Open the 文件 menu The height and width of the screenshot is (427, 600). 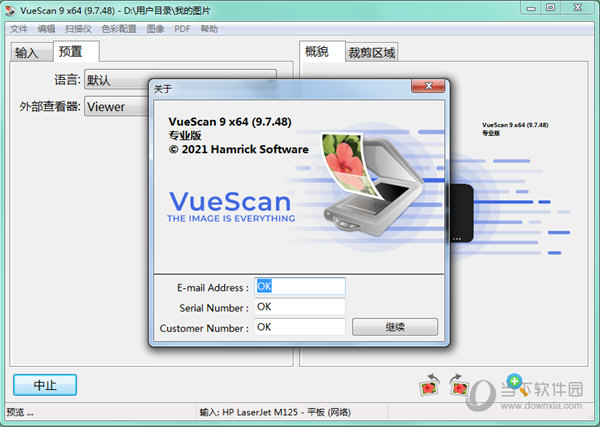(x=18, y=29)
